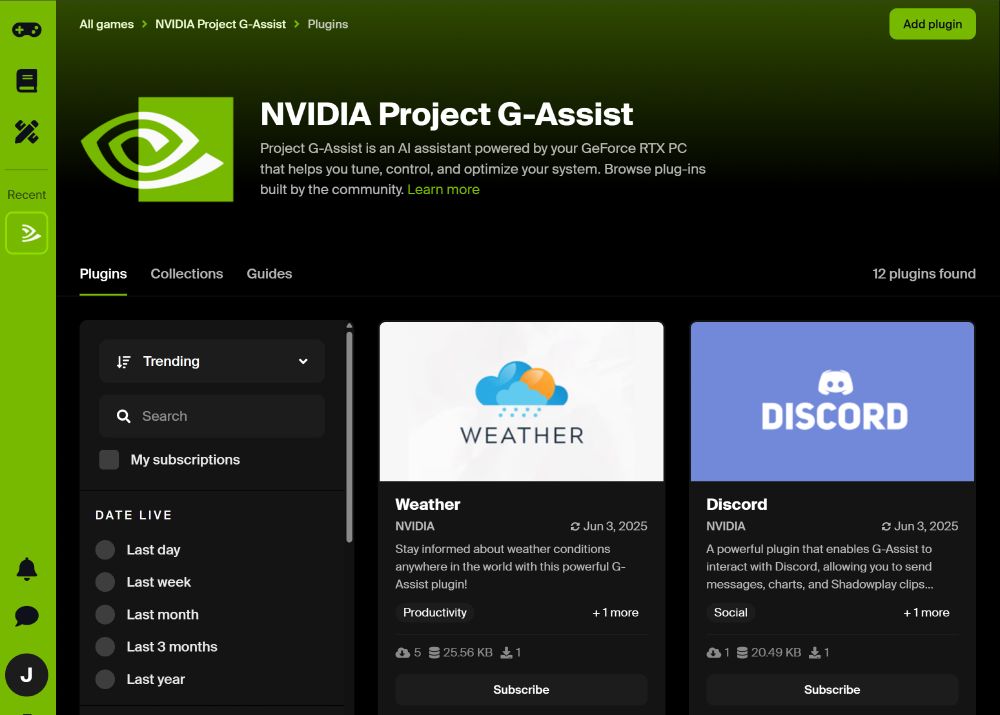This screenshot has height=715, width=1000.
Task: Click Weather downloads arrow icon
Action: click(506, 652)
